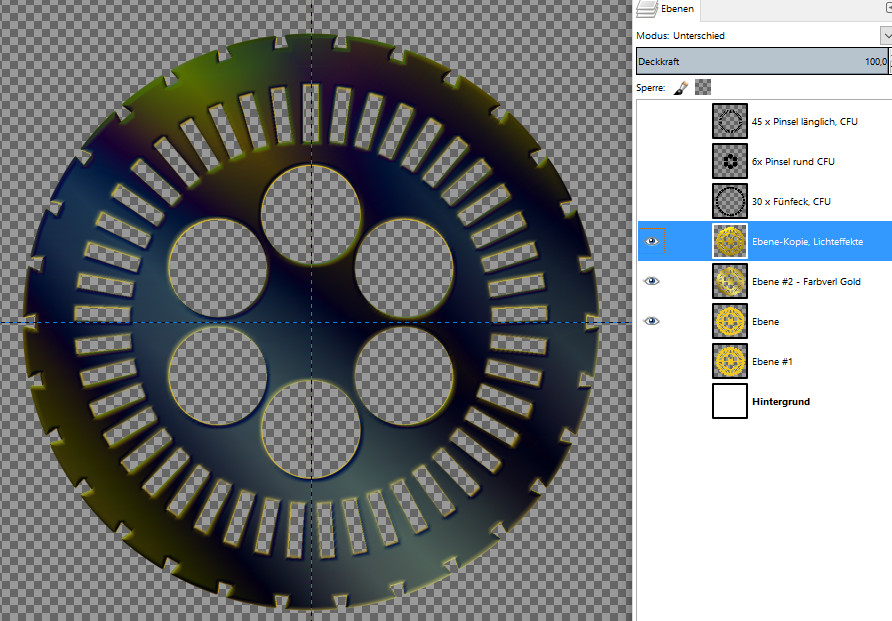Image resolution: width=892 pixels, height=621 pixels.
Task: Hide the Ebene-Kopie, Lichteffekte layer
Action: click(x=652, y=241)
